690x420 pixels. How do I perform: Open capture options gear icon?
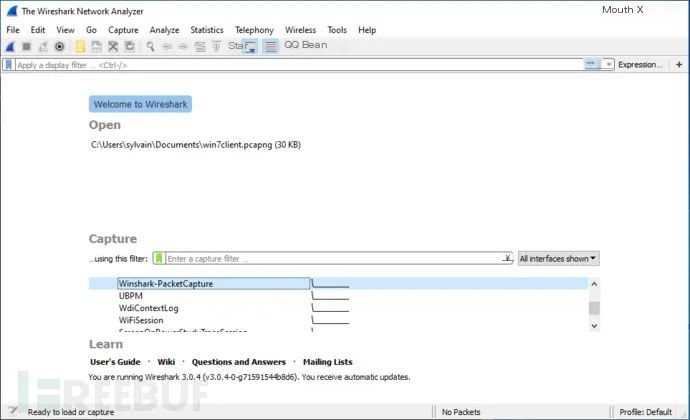[59, 46]
